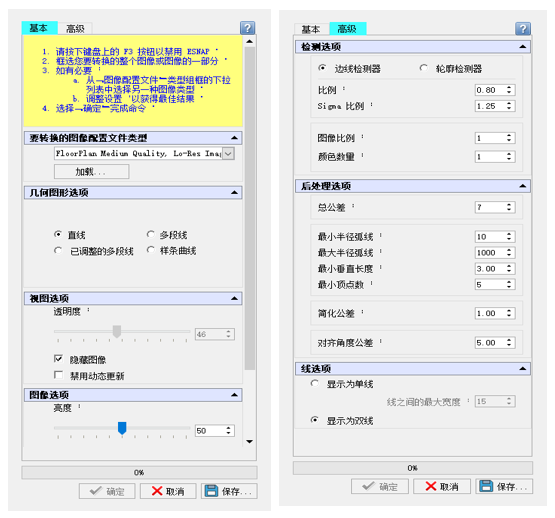Image resolution: width=555 pixels, height=518 pixels.
Task: Select the 显示为双线 radio button
Action: coord(314,420)
